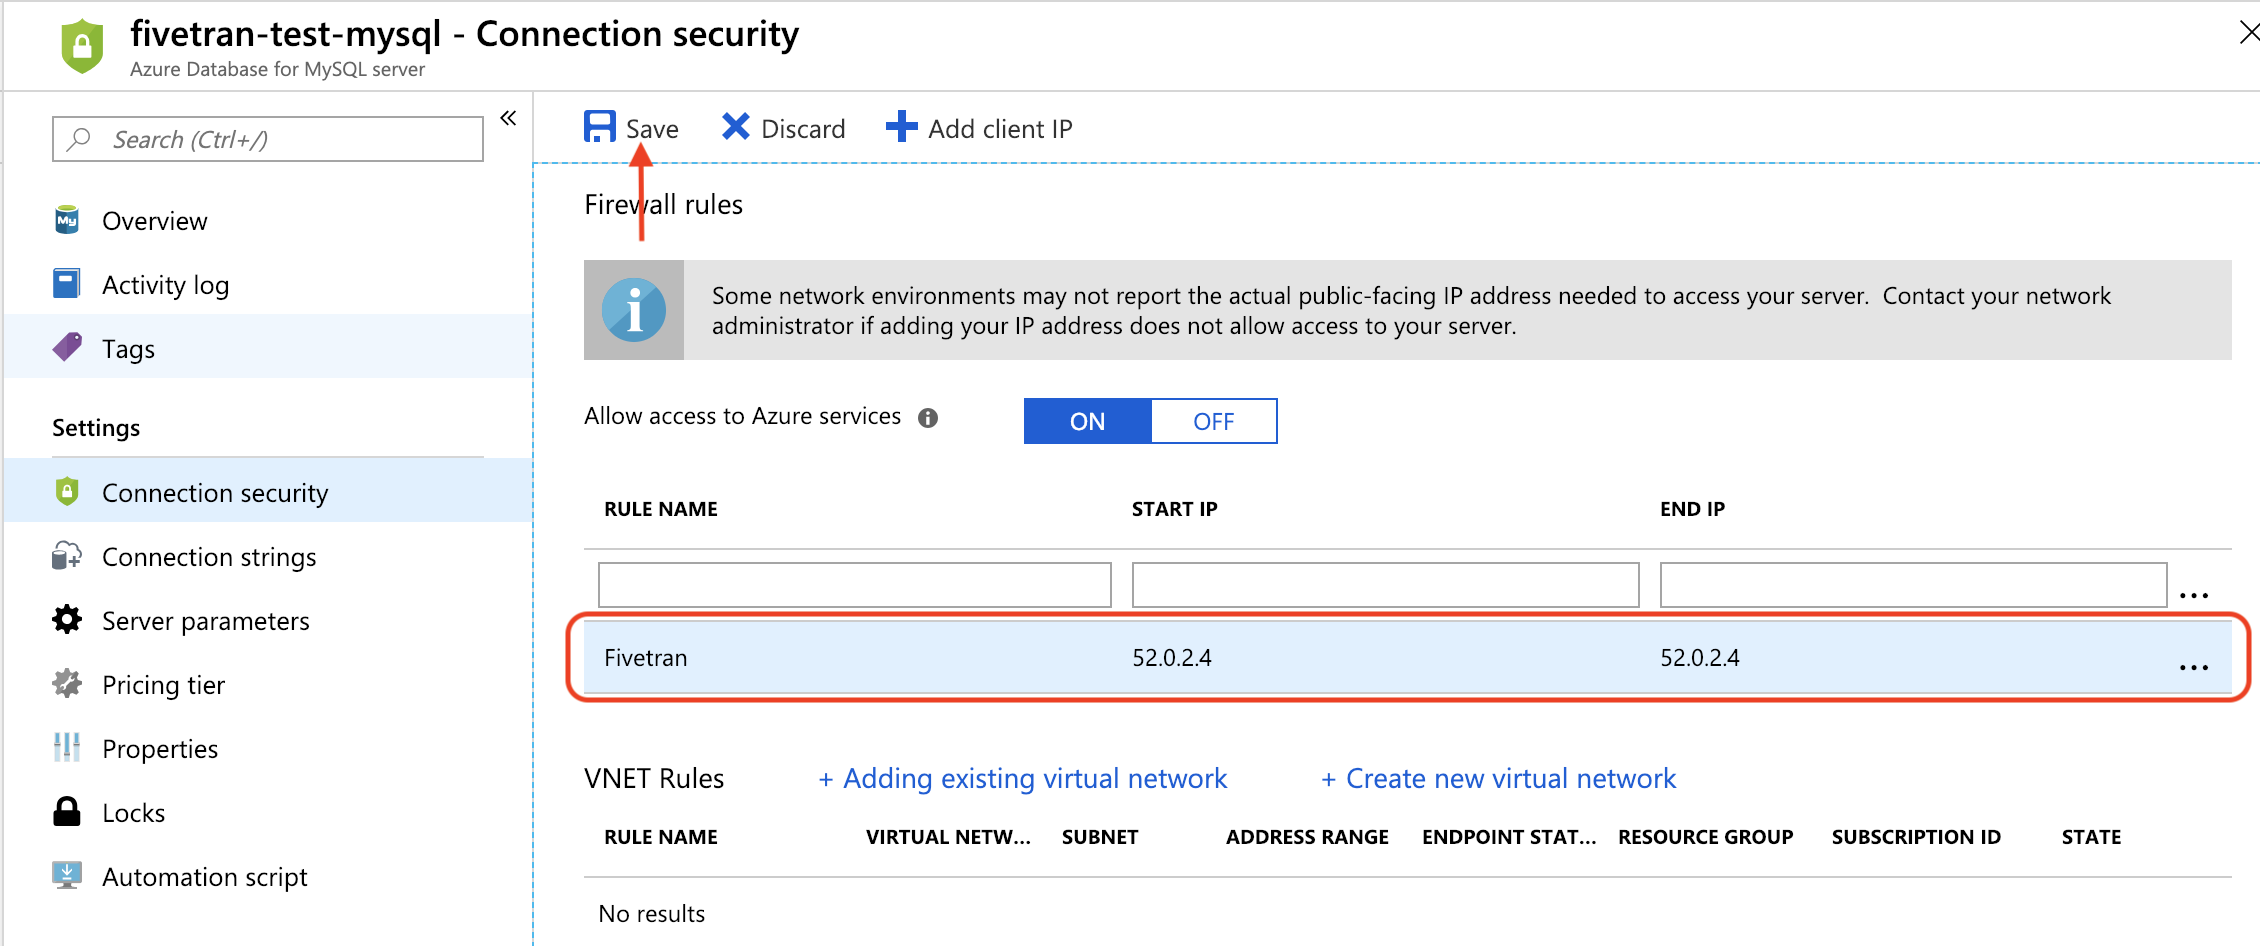Click the Discard X icon
Screen dimensions: 2260x946
[x=736, y=127]
